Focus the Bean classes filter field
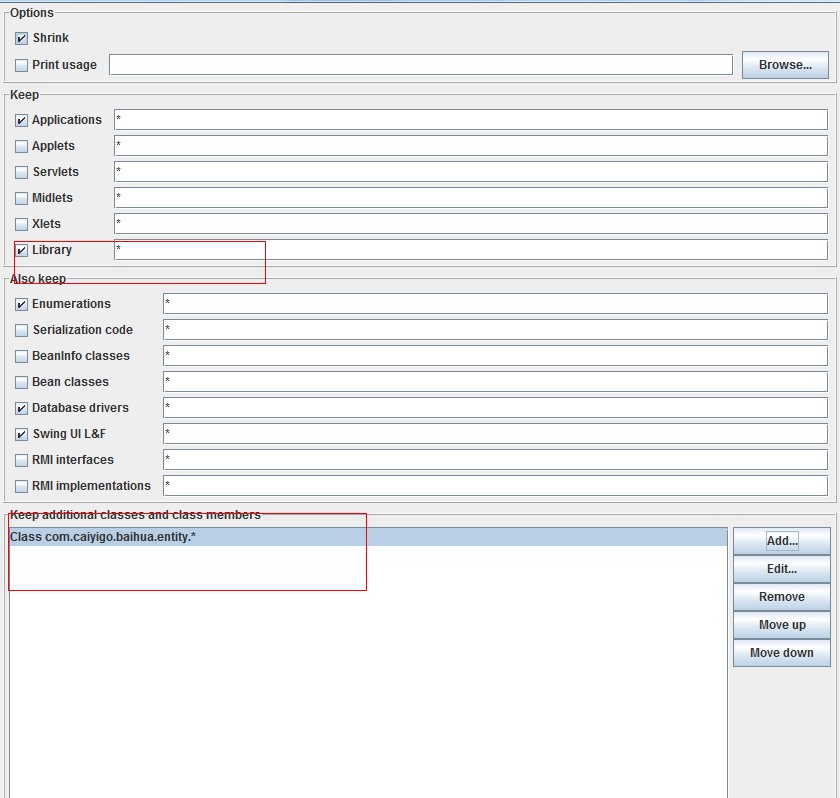The image size is (840, 798). (496, 381)
